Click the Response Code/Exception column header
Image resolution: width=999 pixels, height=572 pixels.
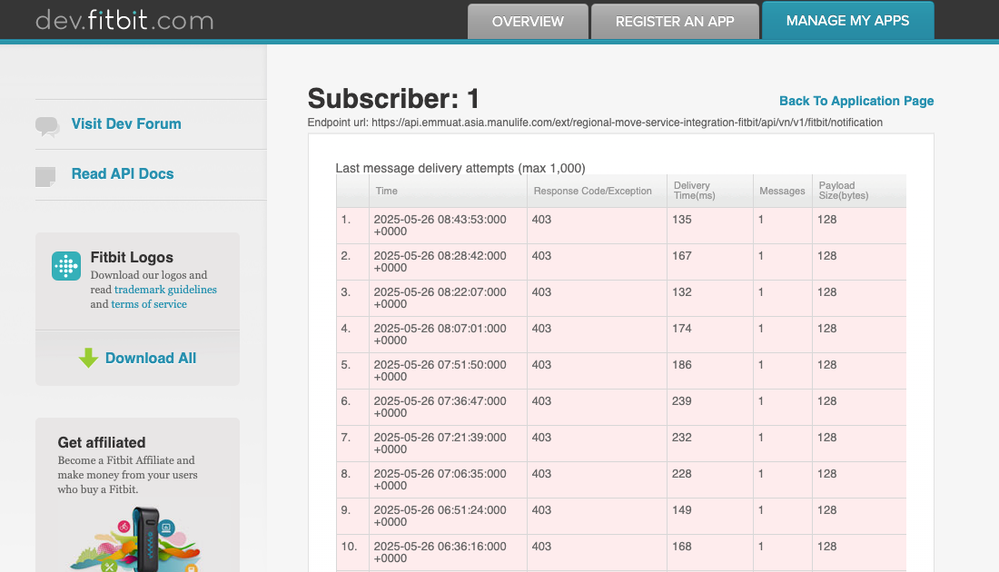pyautogui.click(x=592, y=191)
